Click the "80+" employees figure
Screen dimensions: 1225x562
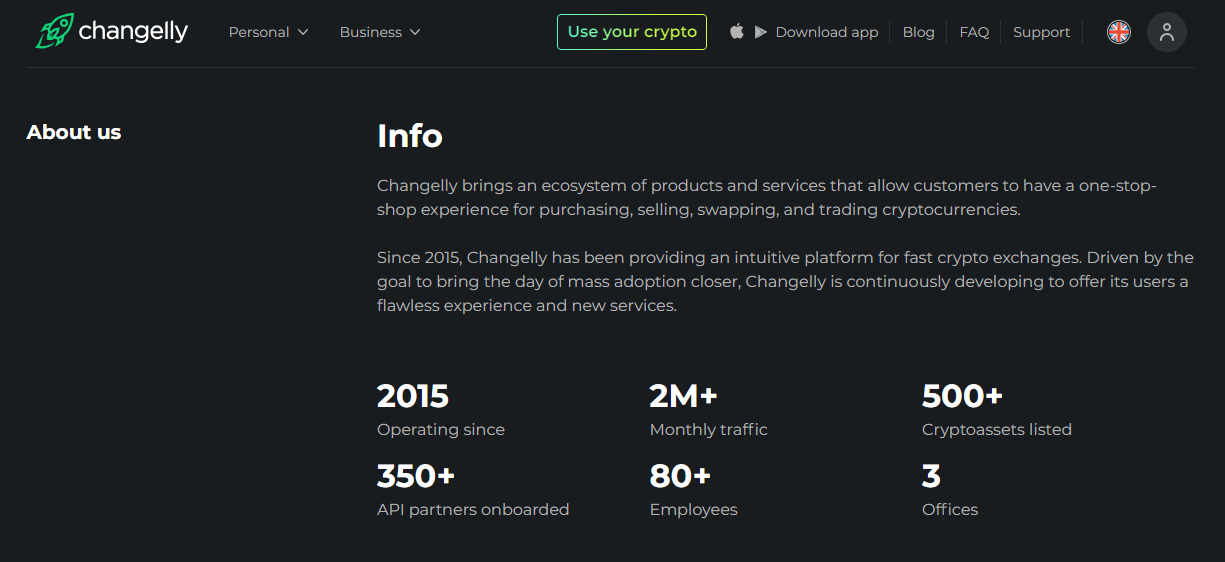tap(680, 476)
